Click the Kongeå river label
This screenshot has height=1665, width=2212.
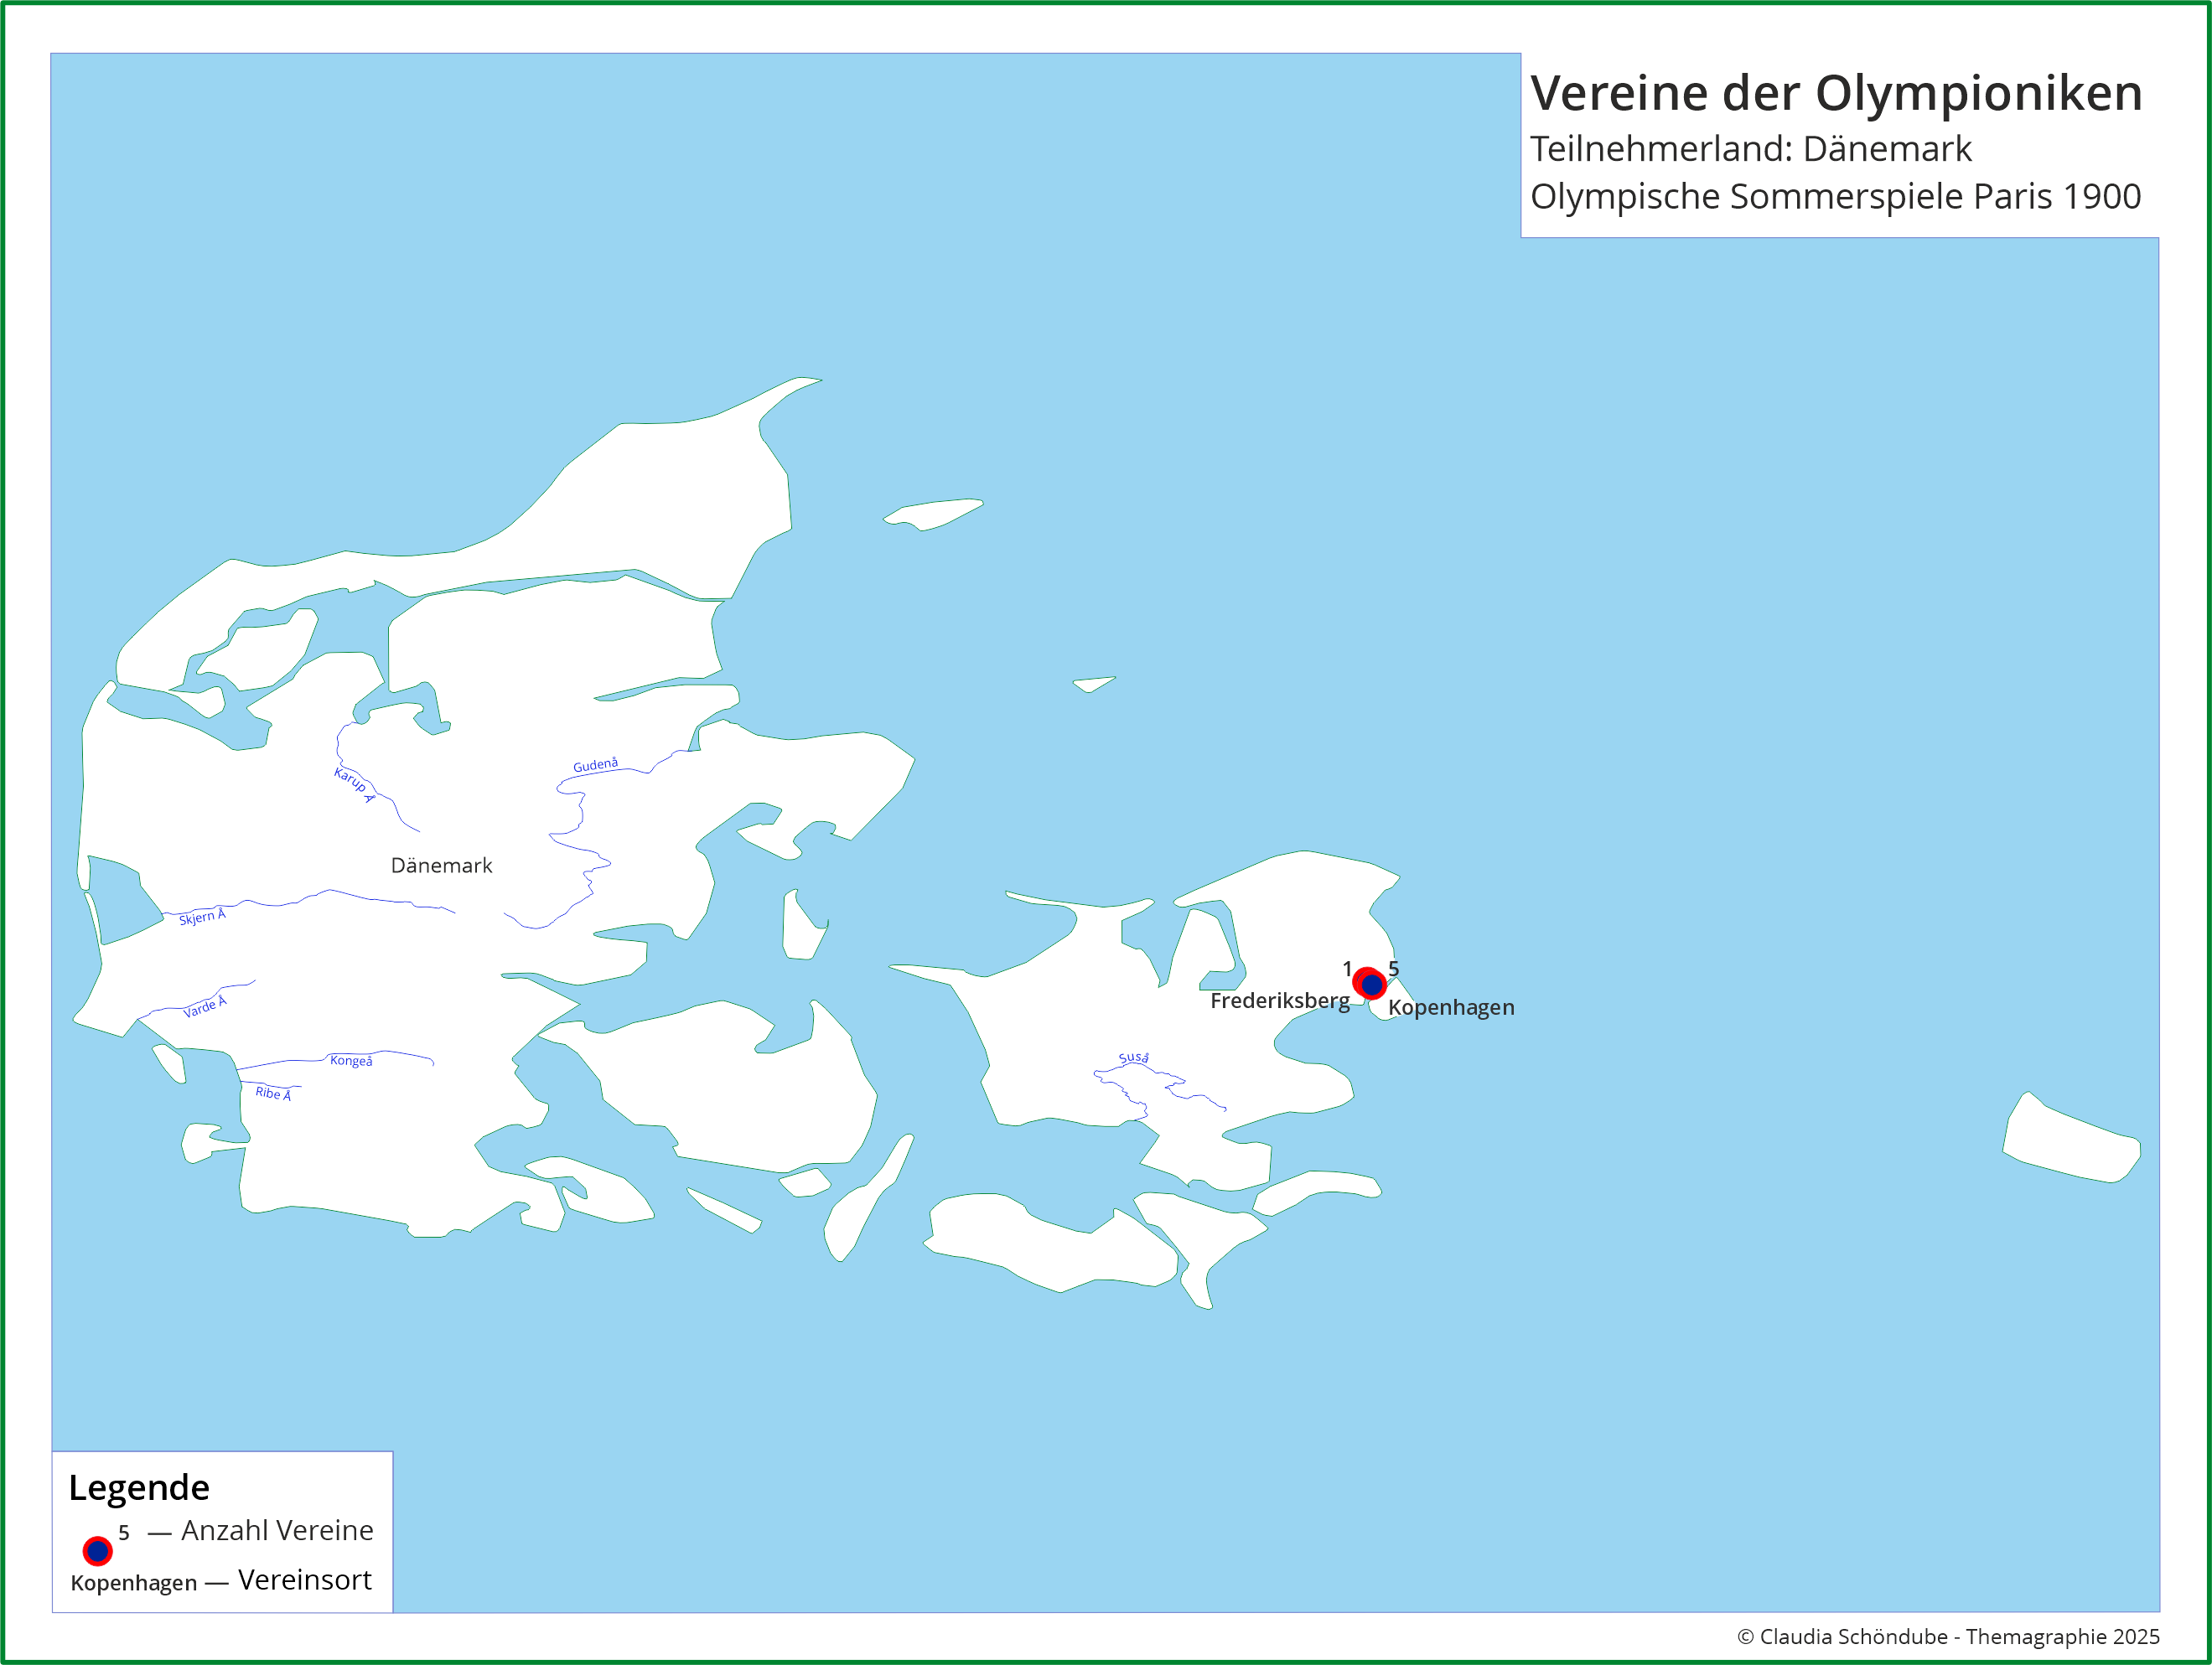(x=351, y=1061)
